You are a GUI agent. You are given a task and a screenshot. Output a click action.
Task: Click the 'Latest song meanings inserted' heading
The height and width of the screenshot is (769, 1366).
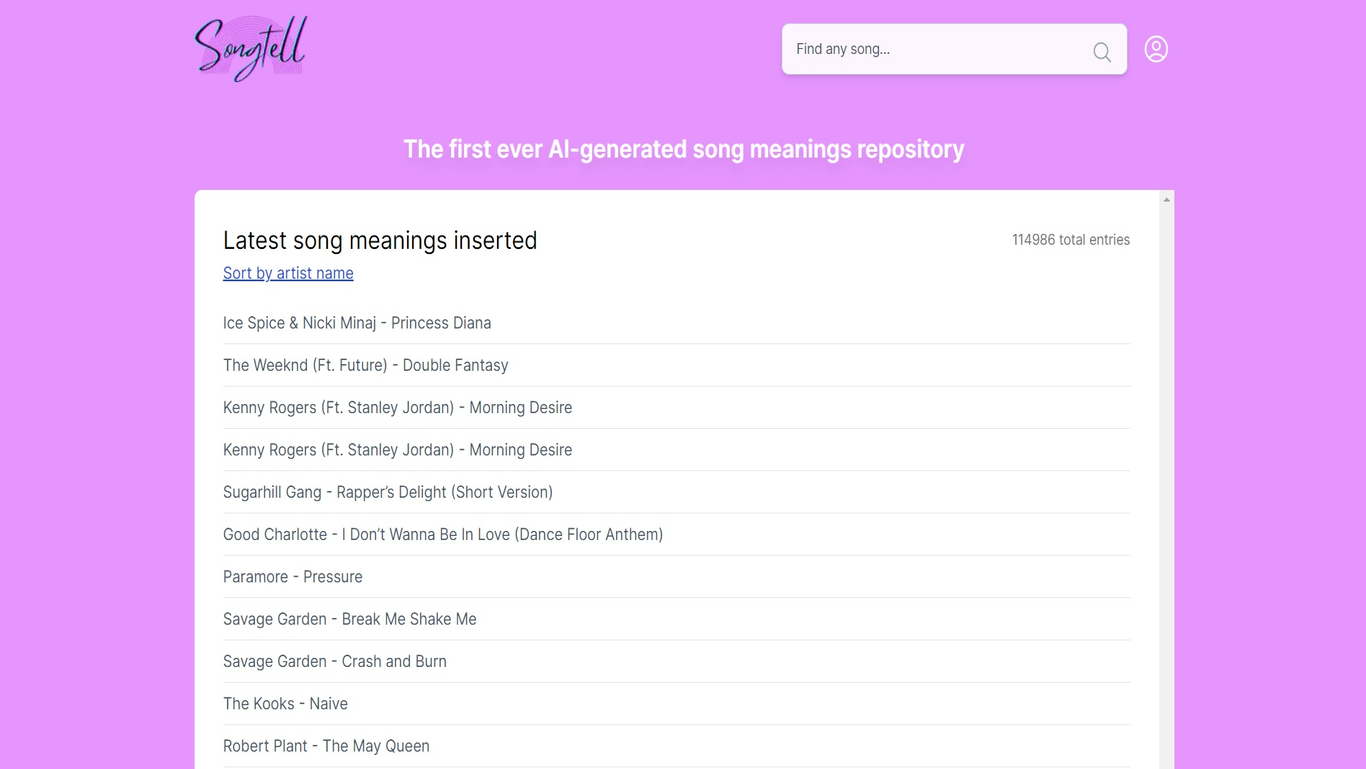(380, 240)
